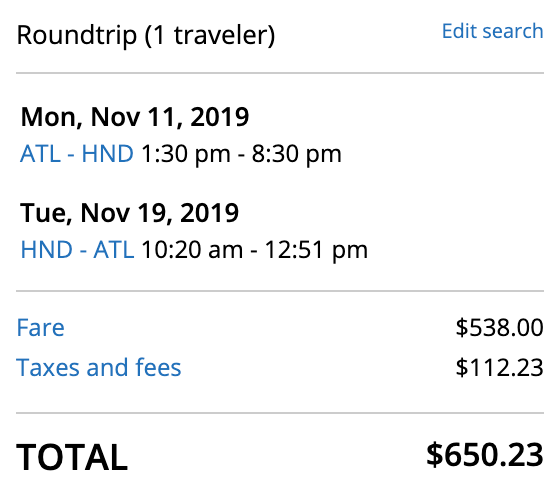
Task: Select the $538.00 fare amount
Action: pos(500,327)
